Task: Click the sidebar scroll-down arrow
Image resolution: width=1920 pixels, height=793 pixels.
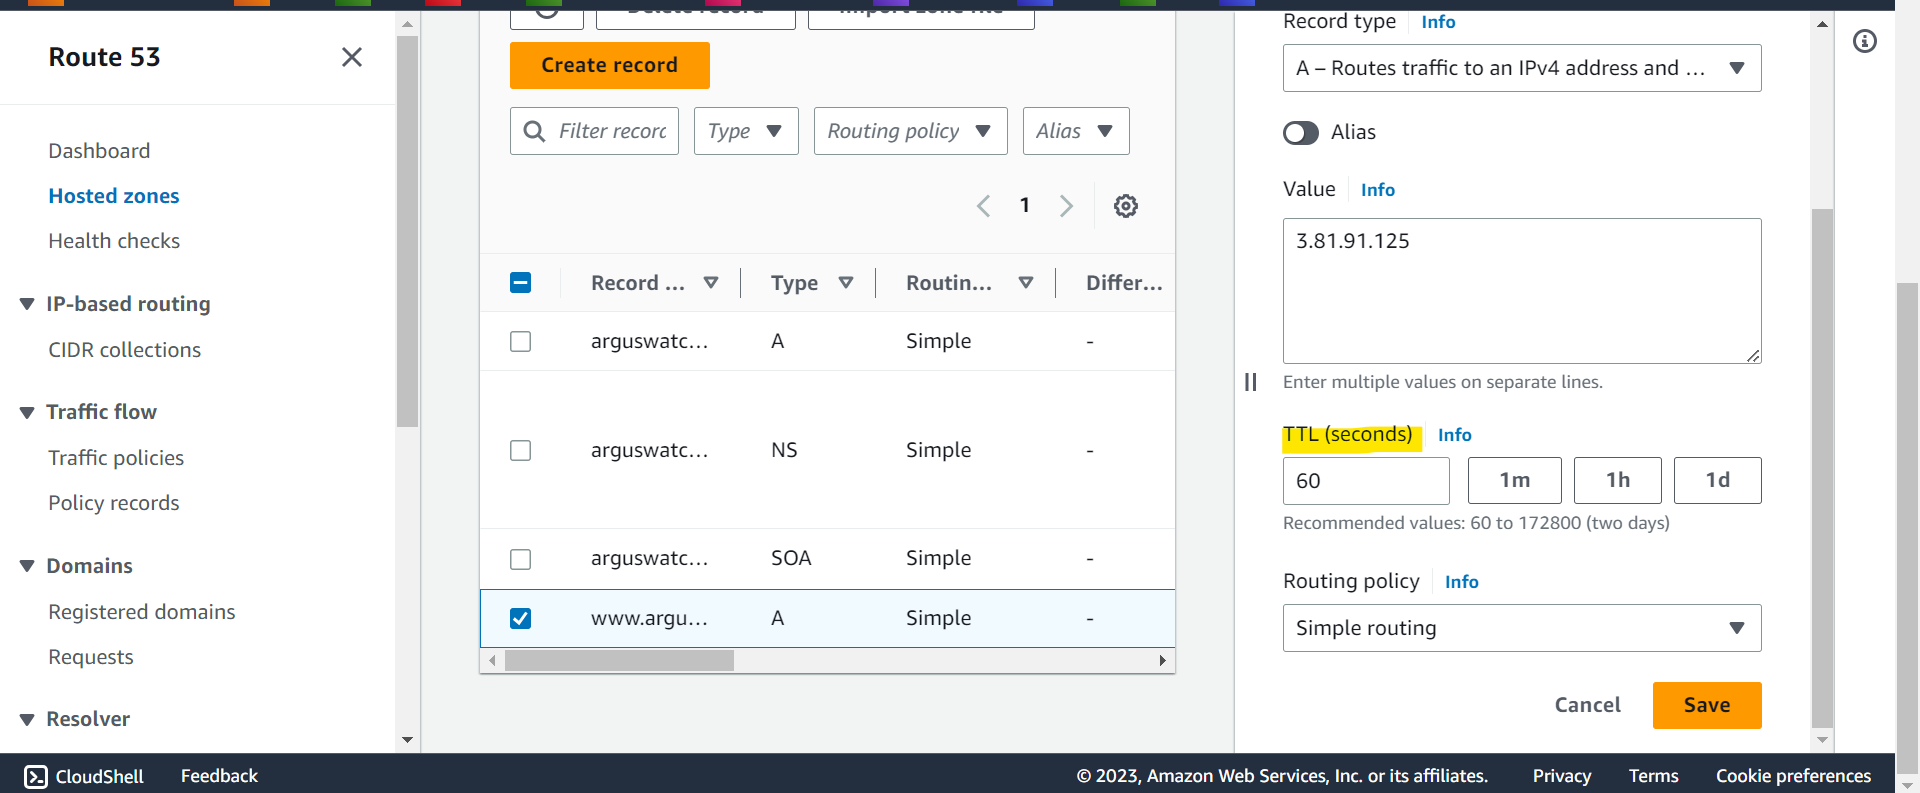Action: point(407,740)
